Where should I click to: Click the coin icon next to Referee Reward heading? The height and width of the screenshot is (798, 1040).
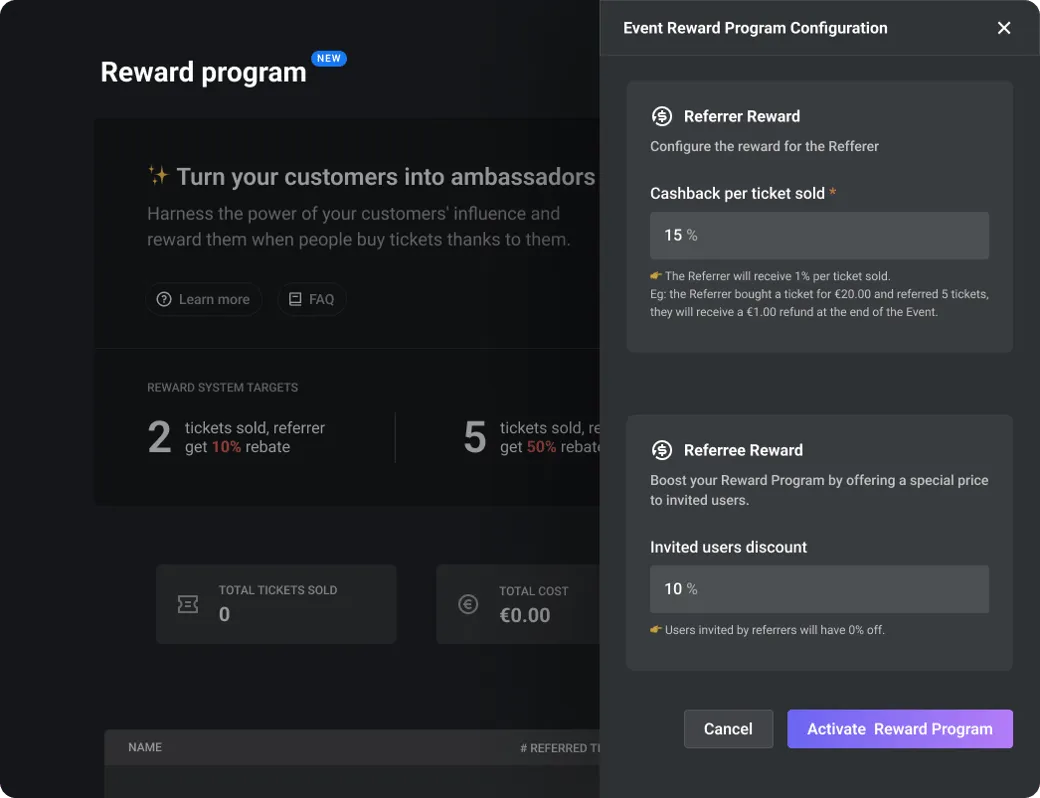point(662,449)
